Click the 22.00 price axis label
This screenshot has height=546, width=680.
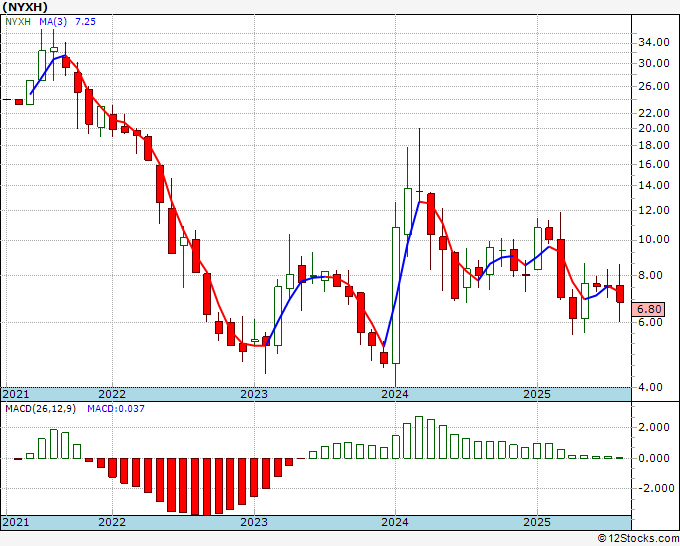pyautogui.click(x=654, y=113)
